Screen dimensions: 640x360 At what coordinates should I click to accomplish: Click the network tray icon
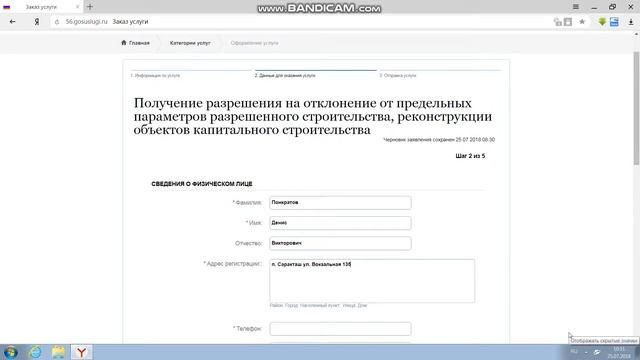click(x=597, y=352)
